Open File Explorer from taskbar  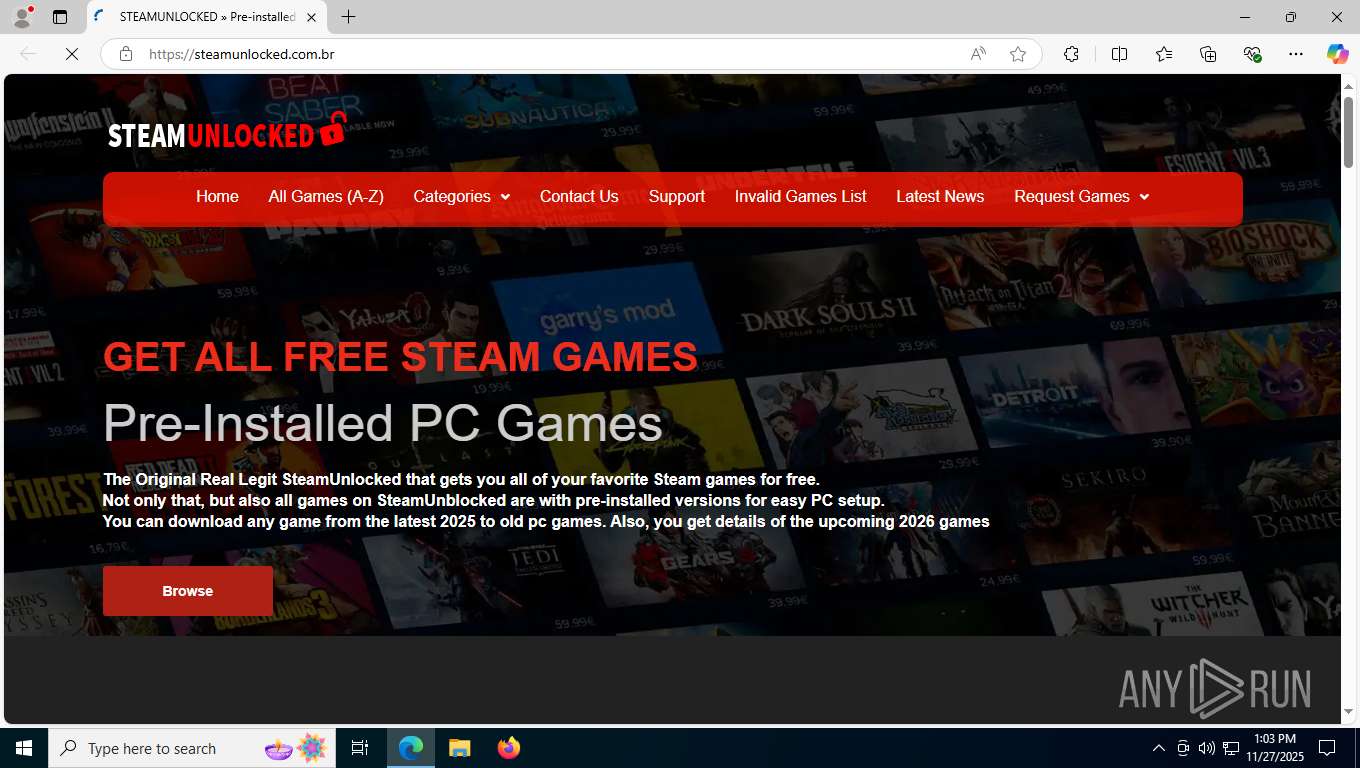[459, 748]
